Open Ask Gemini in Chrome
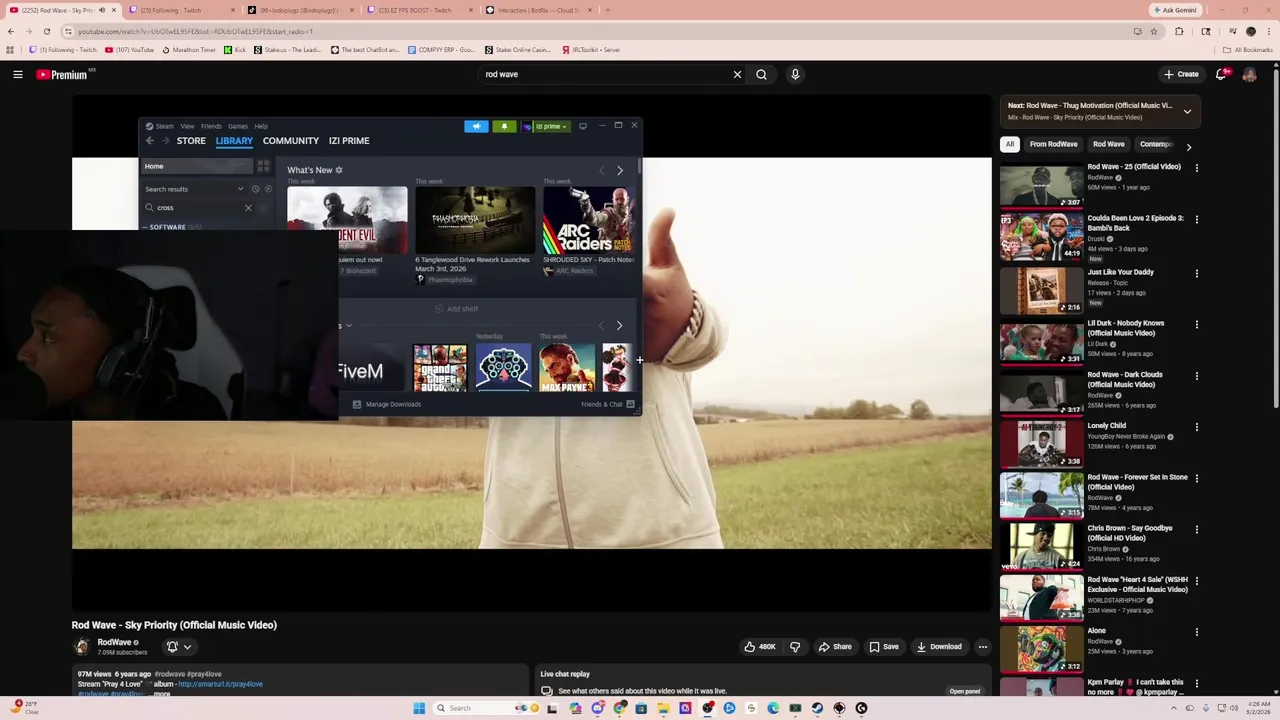Image resolution: width=1280 pixels, height=720 pixels. coord(1174,10)
